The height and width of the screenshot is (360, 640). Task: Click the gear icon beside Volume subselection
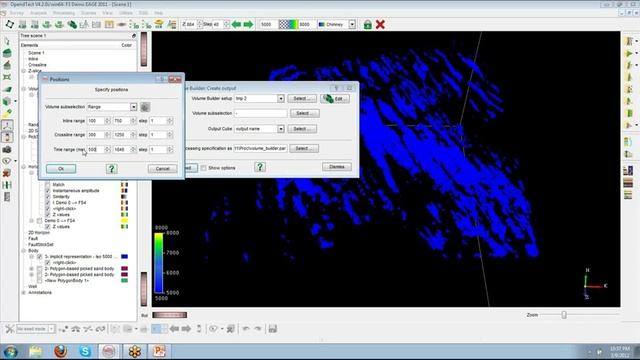tap(145, 107)
